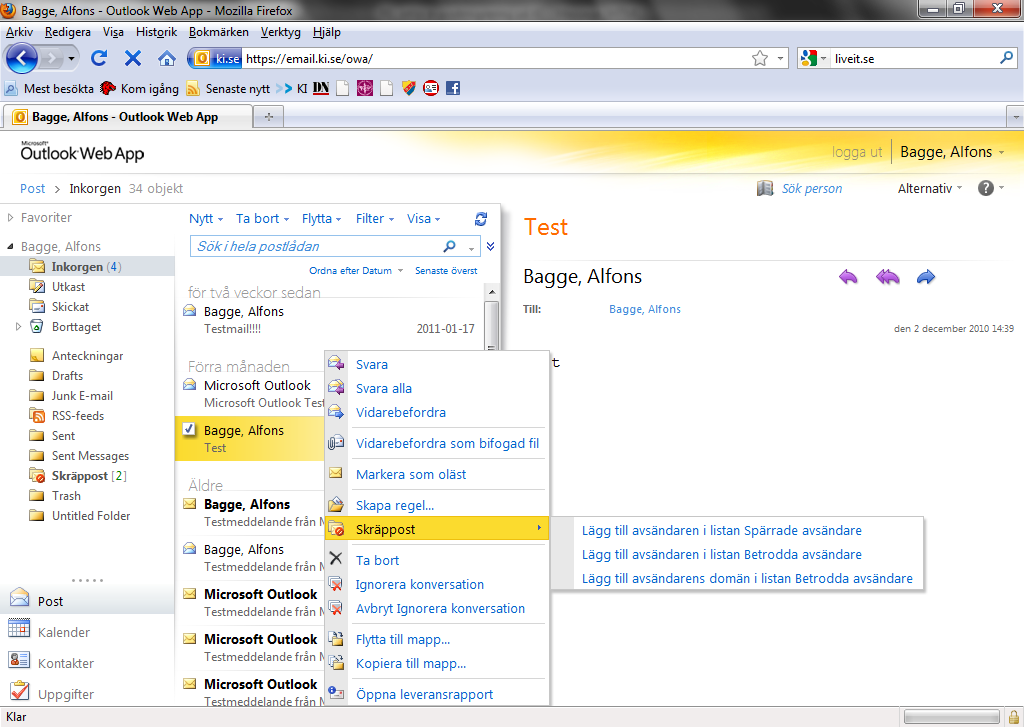The height and width of the screenshot is (728, 1024).
Task: Open the Bagge, Alfons user menu in header
Action: click(x=952, y=152)
